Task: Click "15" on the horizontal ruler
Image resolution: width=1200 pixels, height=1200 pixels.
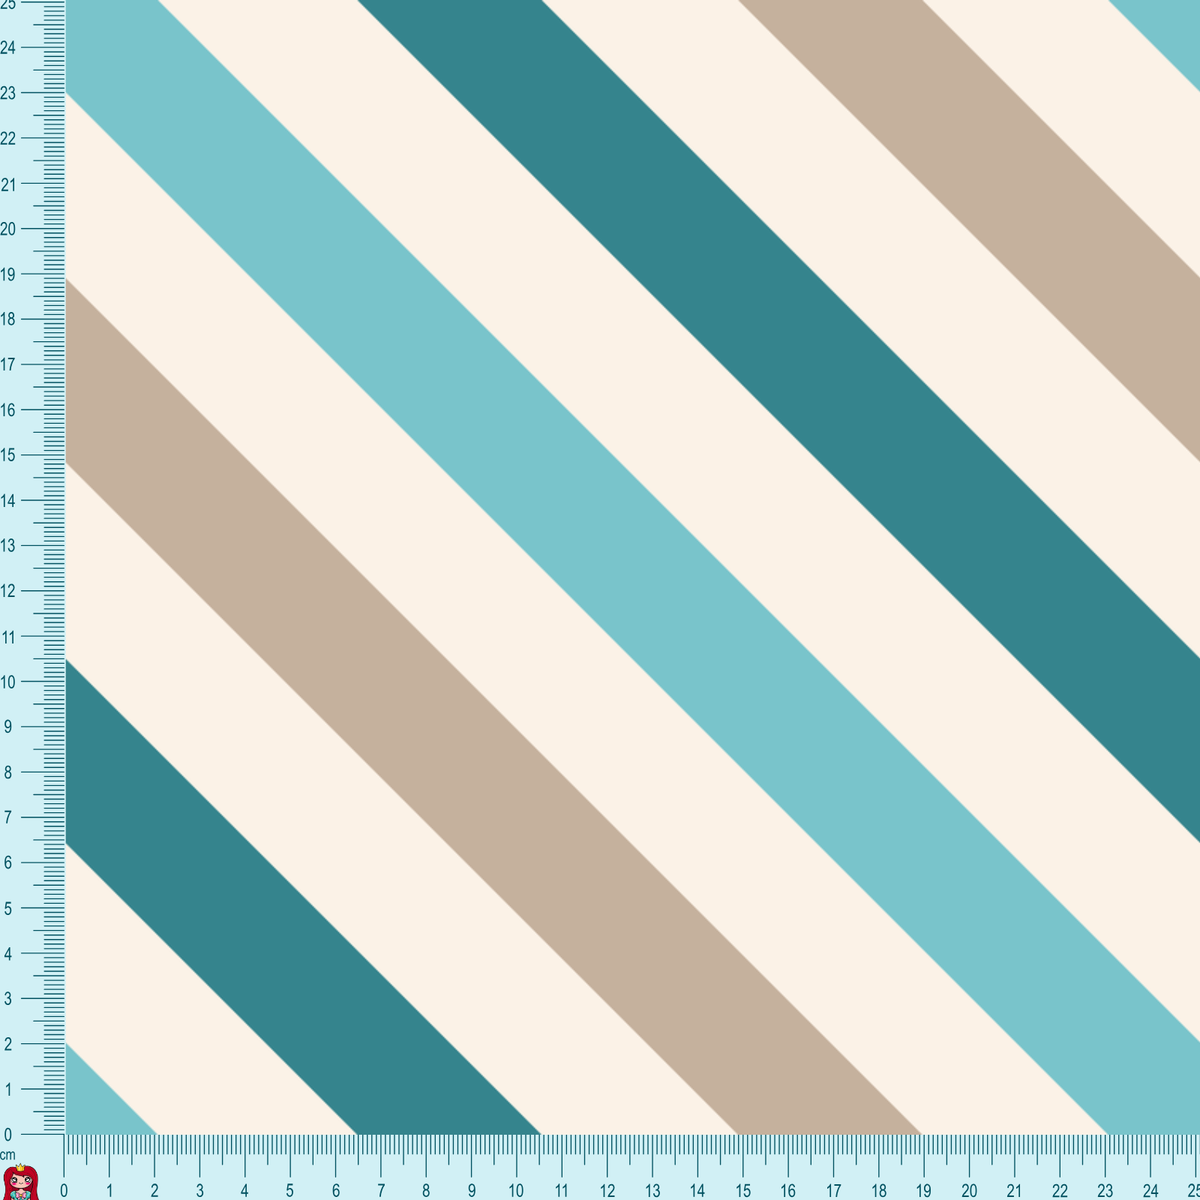Action: click(743, 1190)
